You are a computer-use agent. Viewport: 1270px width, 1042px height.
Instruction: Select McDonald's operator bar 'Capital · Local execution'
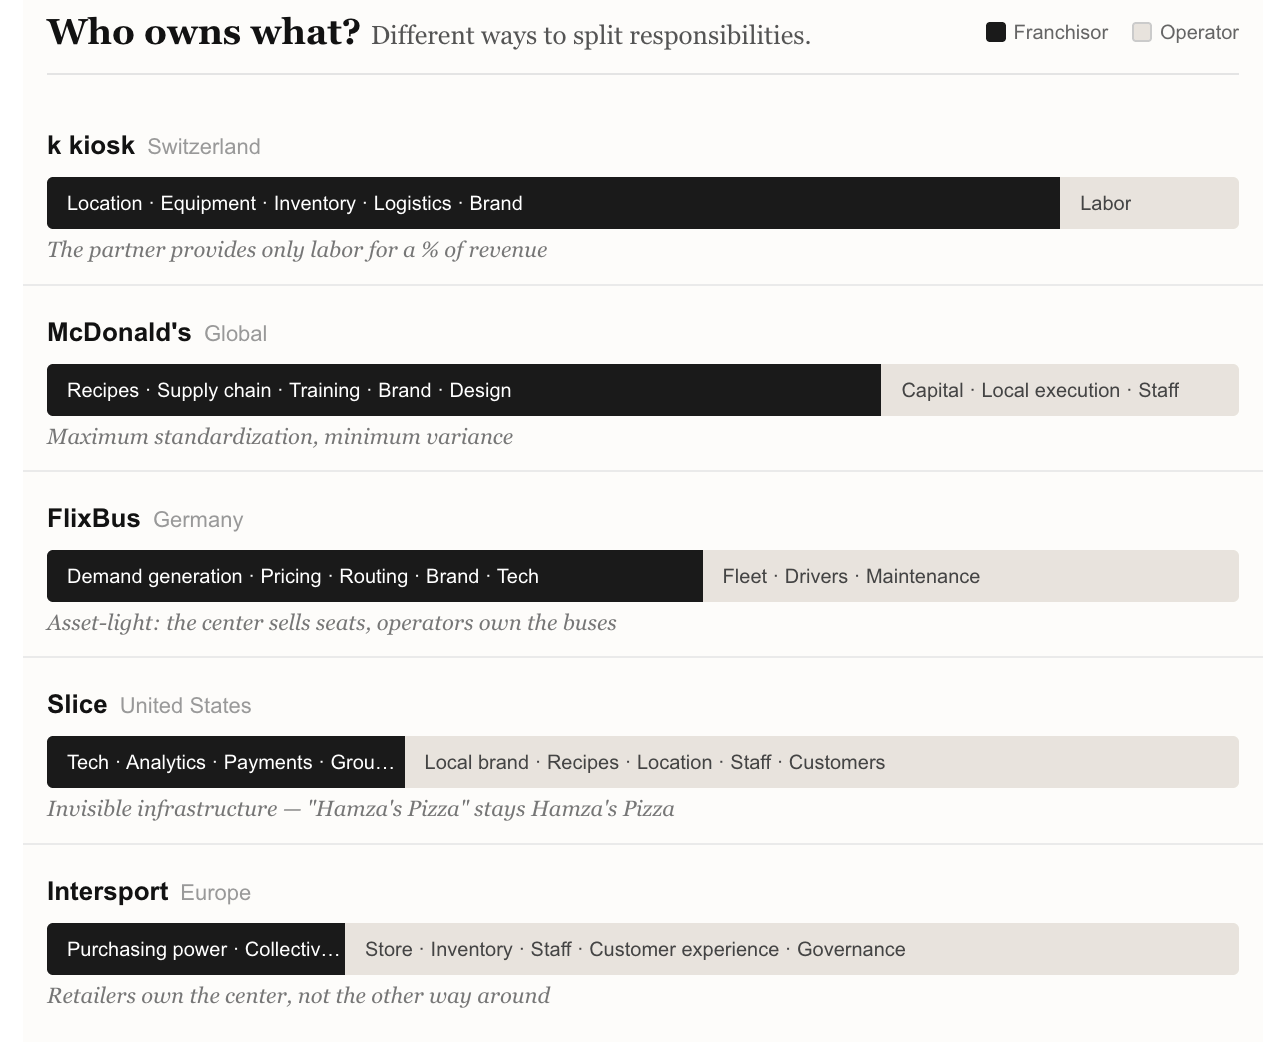tap(1060, 390)
